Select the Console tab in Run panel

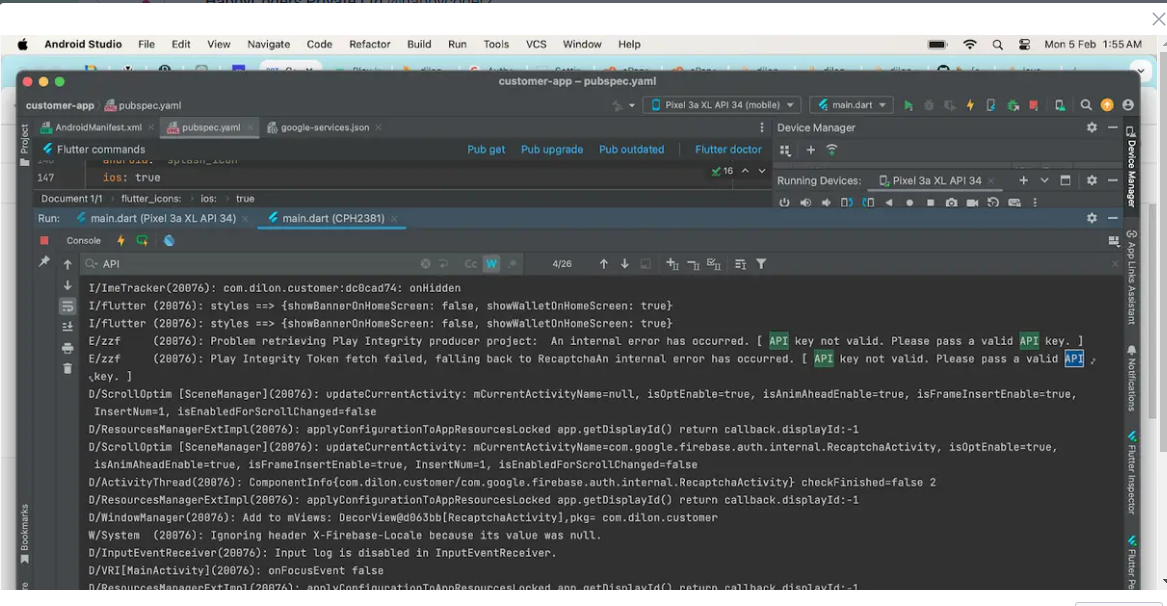coord(83,240)
